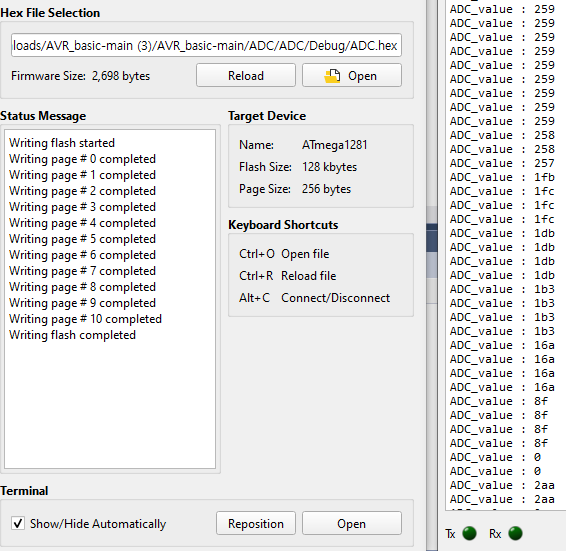Select 'Writing page # 0 completed' line

pyautogui.click(x=82, y=159)
